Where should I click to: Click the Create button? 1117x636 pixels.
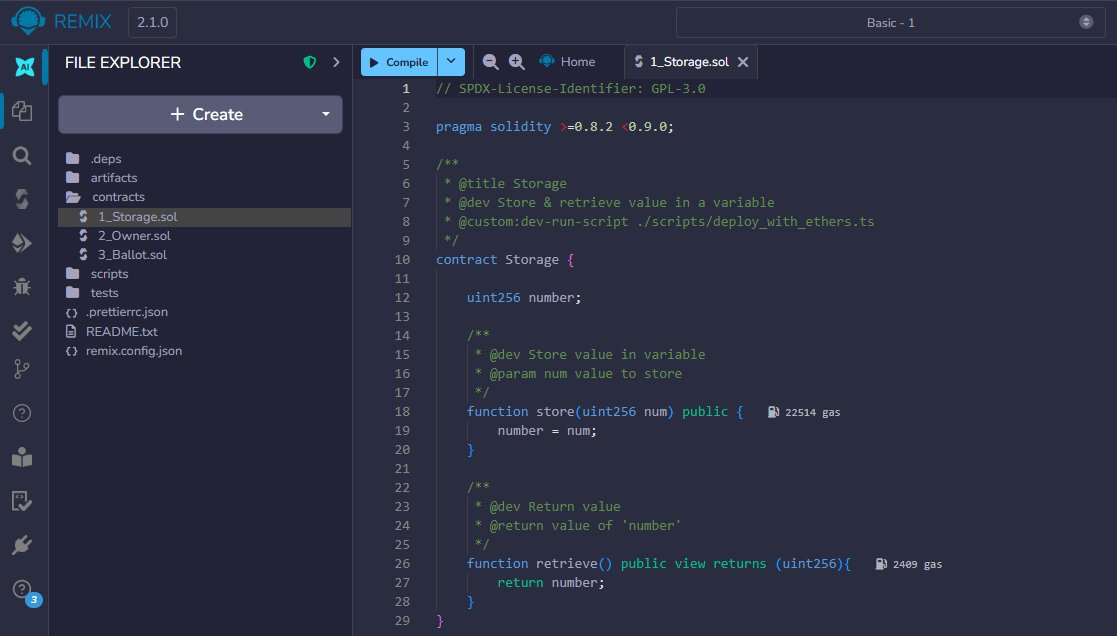tap(200, 115)
